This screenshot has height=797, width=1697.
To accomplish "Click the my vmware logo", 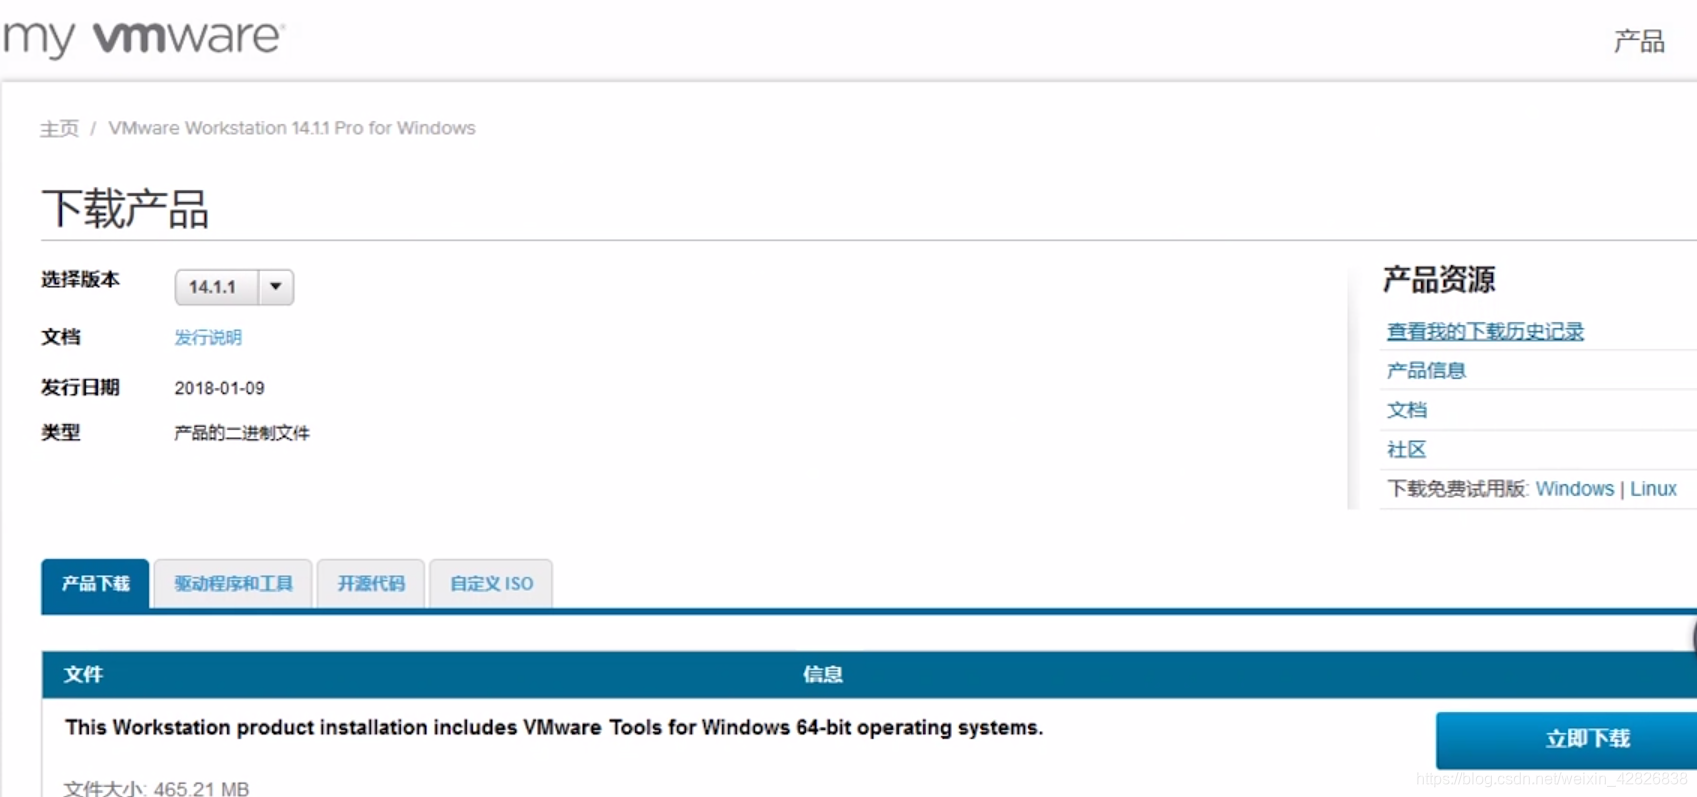I will point(144,38).
